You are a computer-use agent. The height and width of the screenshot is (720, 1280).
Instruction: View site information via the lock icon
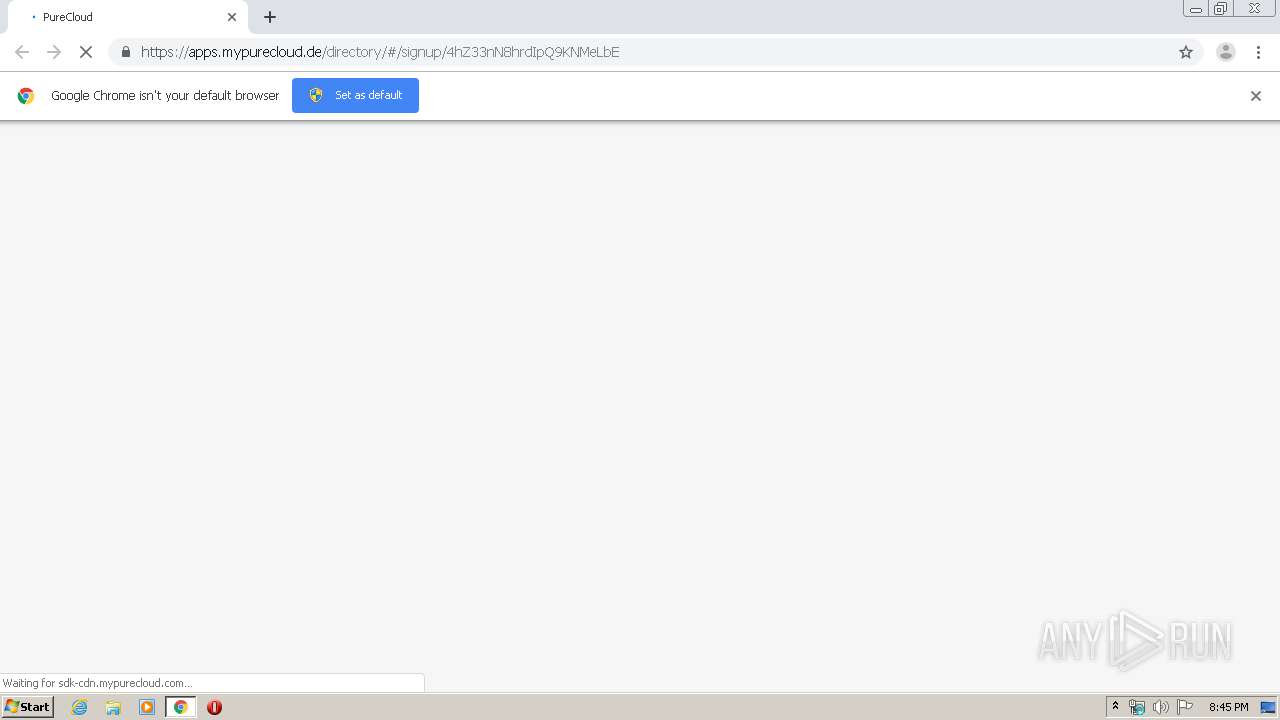tap(125, 52)
